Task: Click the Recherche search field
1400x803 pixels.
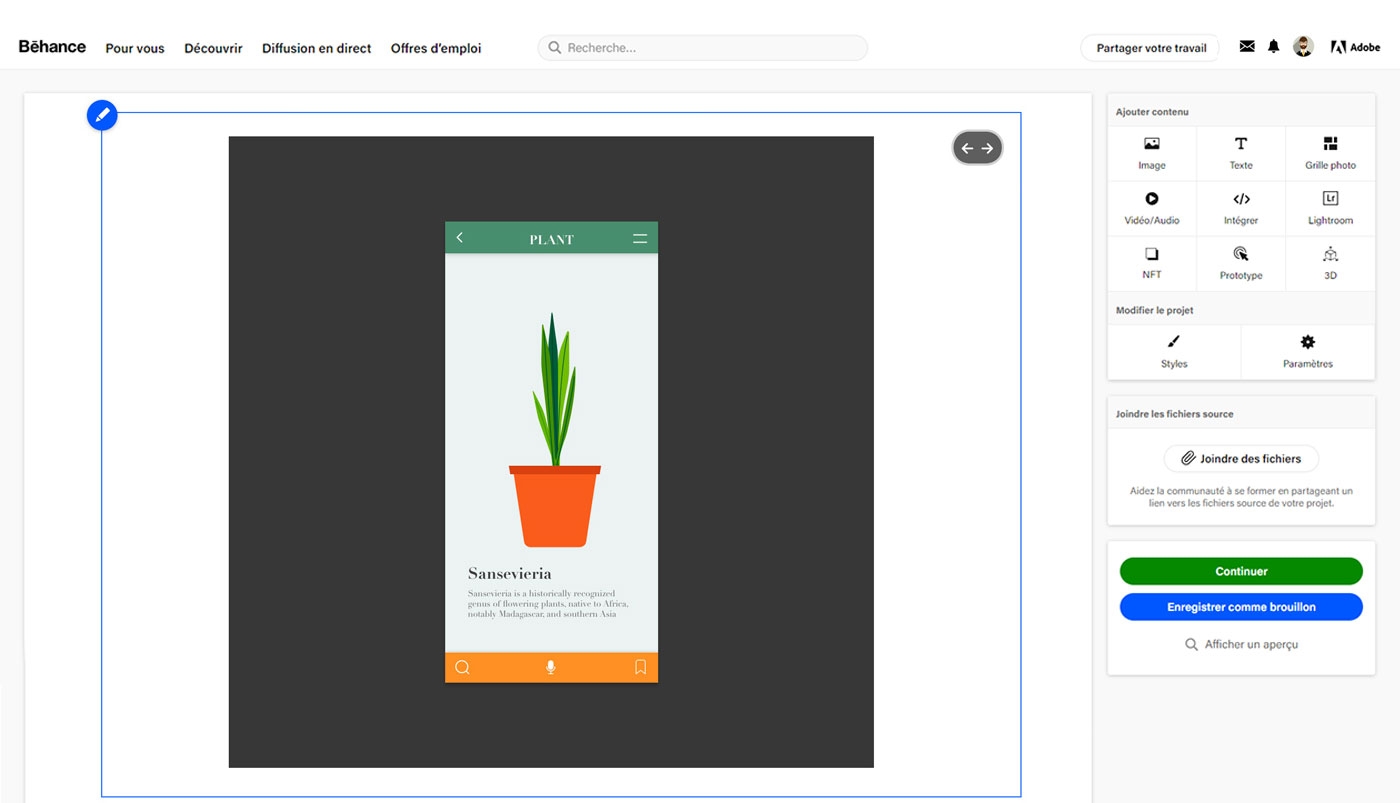Action: 702,47
